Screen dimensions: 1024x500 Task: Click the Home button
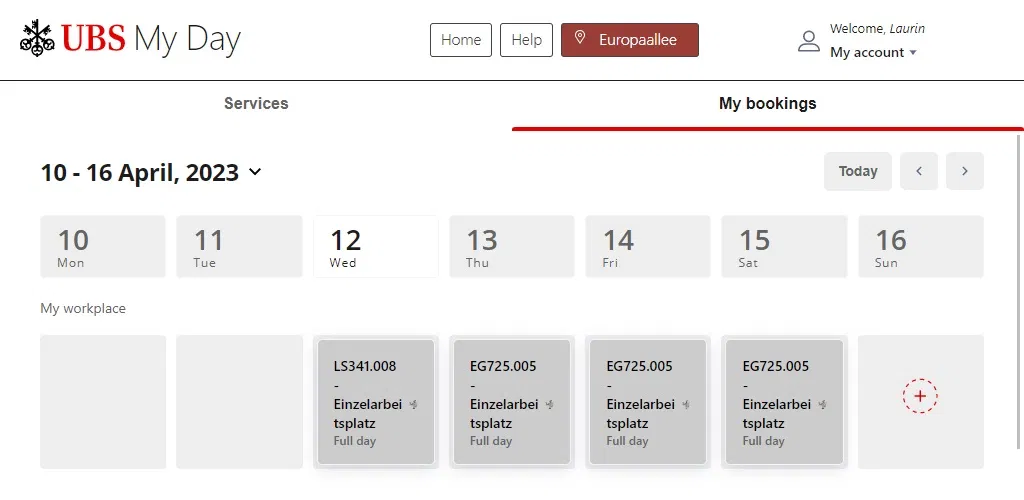click(460, 40)
